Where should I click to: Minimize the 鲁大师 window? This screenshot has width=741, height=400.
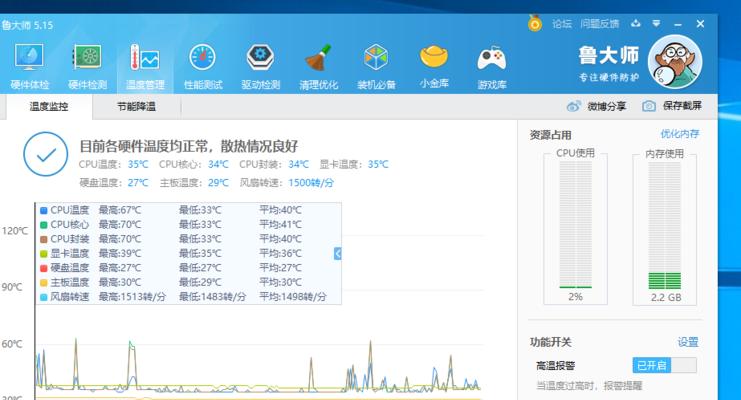point(679,24)
